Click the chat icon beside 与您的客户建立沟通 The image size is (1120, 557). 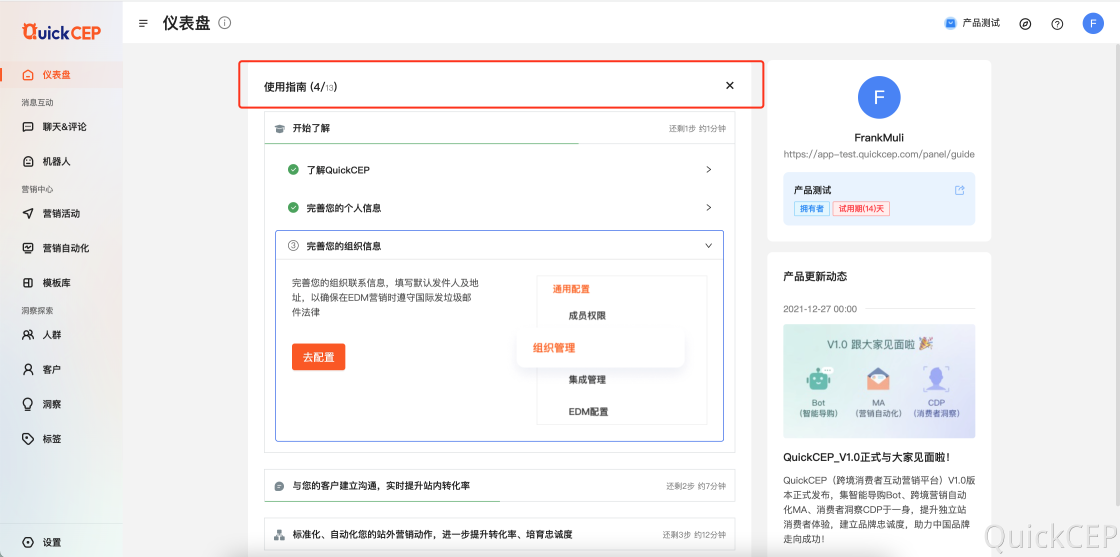279,486
